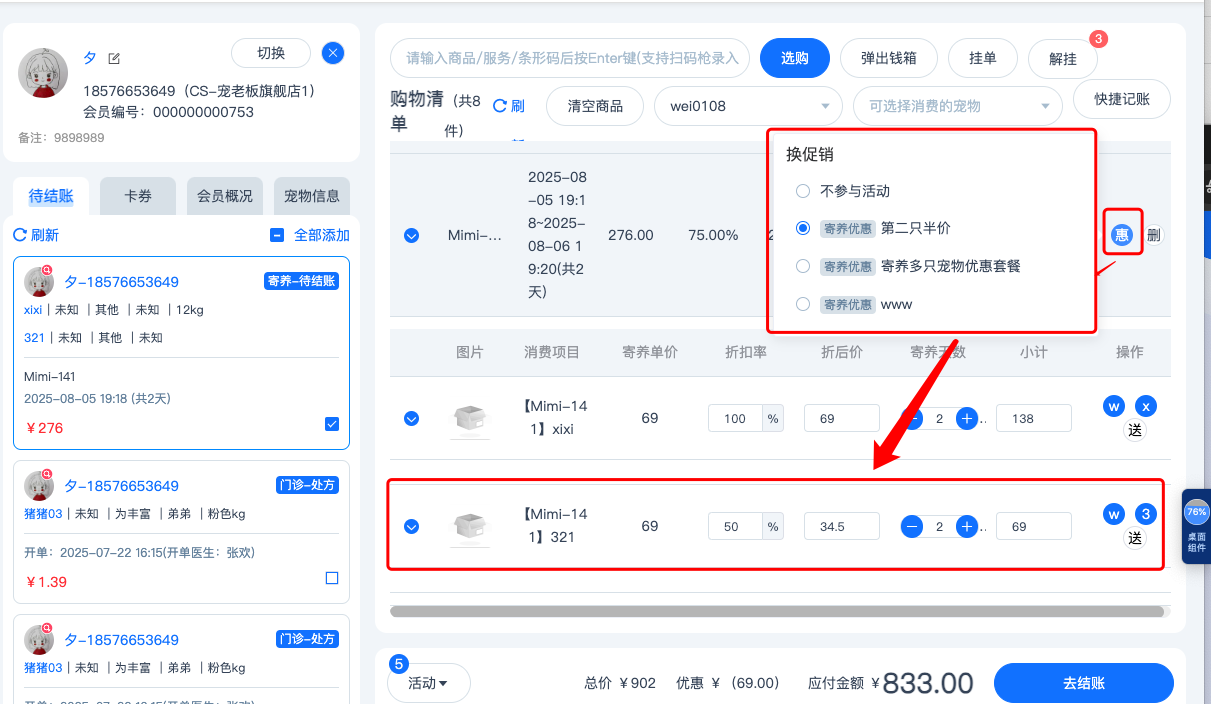Click the 桌面组件 76% side widget
The width and height of the screenshot is (1211, 704).
pyautogui.click(x=1196, y=526)
